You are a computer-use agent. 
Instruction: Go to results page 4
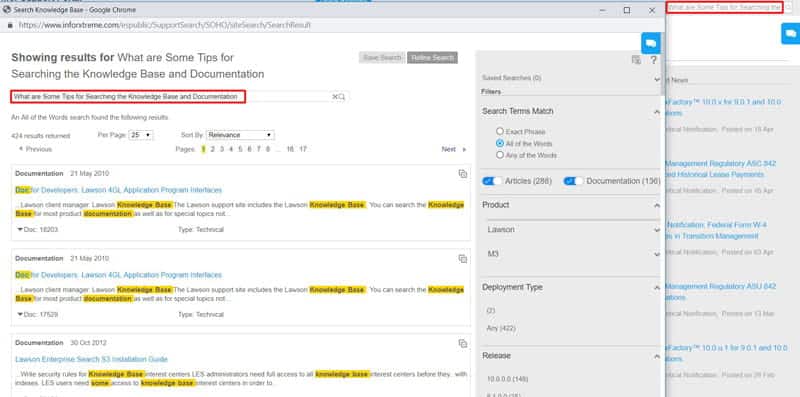coord(231,149)
